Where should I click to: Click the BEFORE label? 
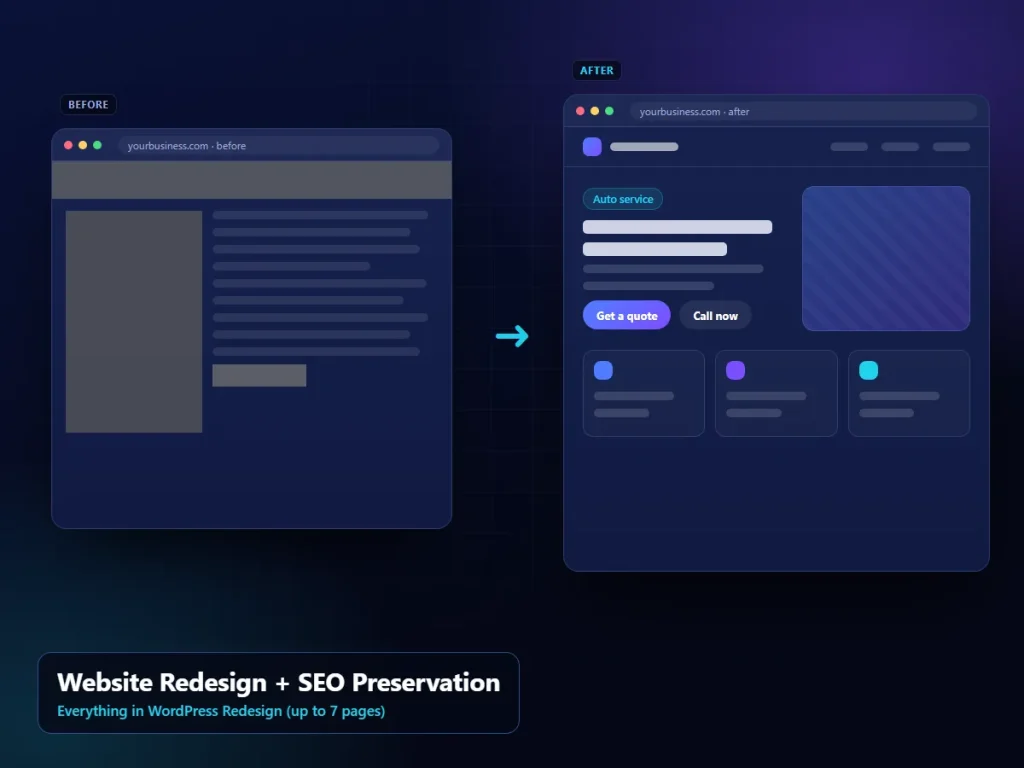[88, 104]
